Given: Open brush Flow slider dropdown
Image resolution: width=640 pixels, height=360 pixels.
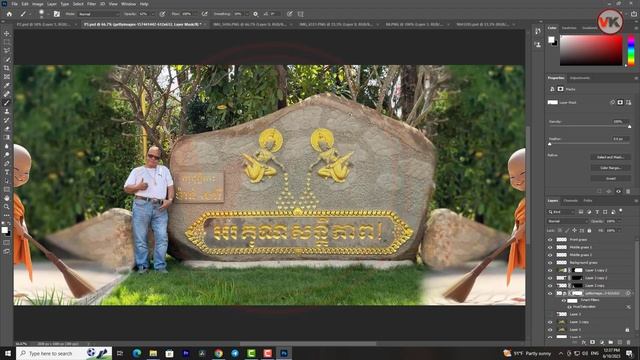Looking at the screenshot, I should coord(195,14).
